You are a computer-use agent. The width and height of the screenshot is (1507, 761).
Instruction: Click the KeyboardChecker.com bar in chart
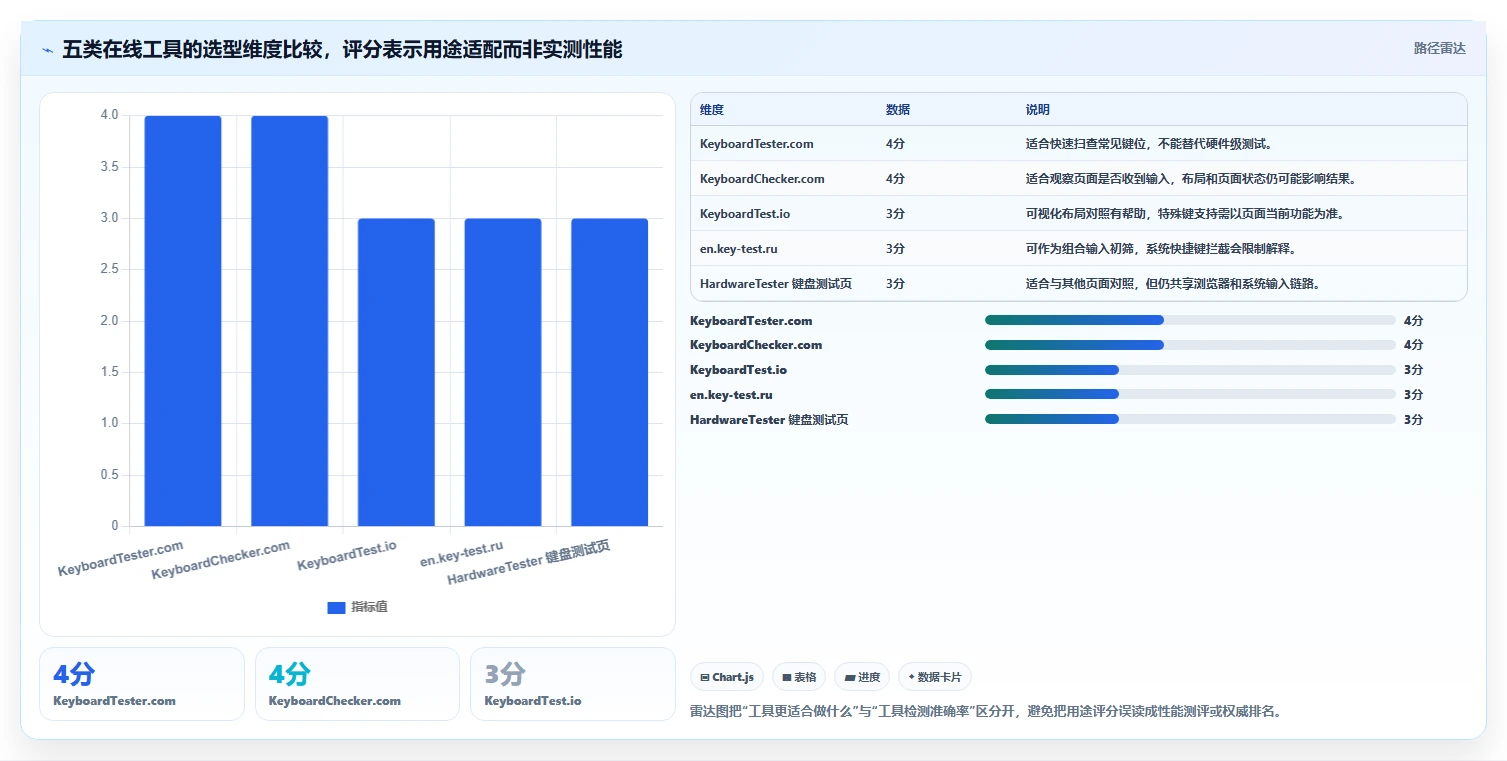click(289, 321)
